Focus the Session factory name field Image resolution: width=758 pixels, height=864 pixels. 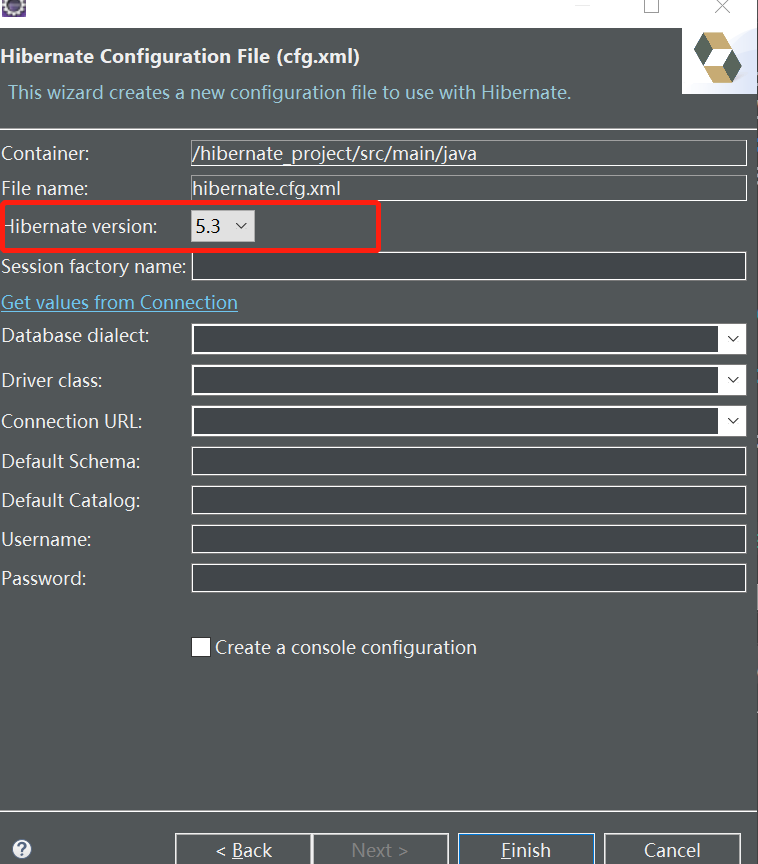[469, 266]
